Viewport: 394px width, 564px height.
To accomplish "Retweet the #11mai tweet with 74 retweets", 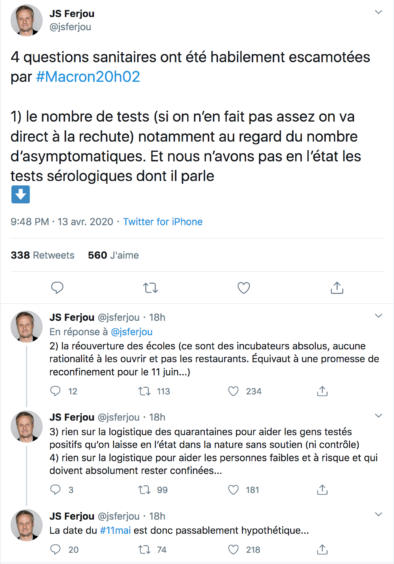I will coord(145,549).
